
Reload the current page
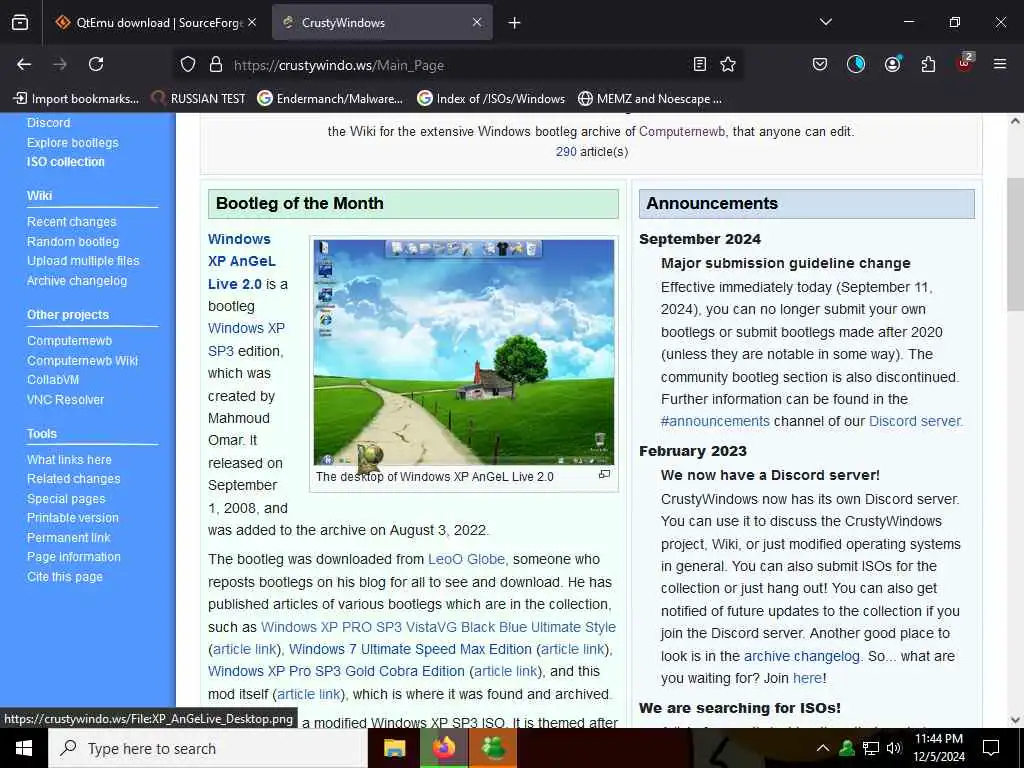click(x=96, y=64)
